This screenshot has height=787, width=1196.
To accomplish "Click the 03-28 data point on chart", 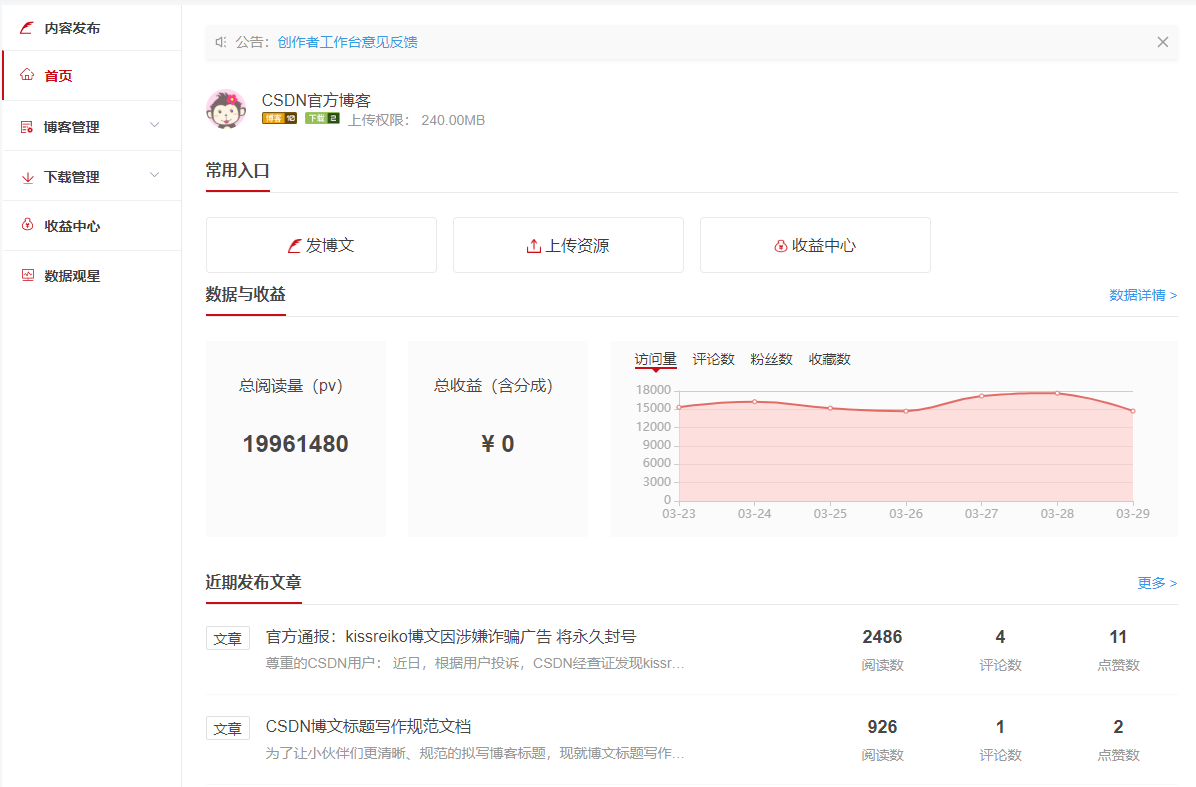I will pos(1057,393).
